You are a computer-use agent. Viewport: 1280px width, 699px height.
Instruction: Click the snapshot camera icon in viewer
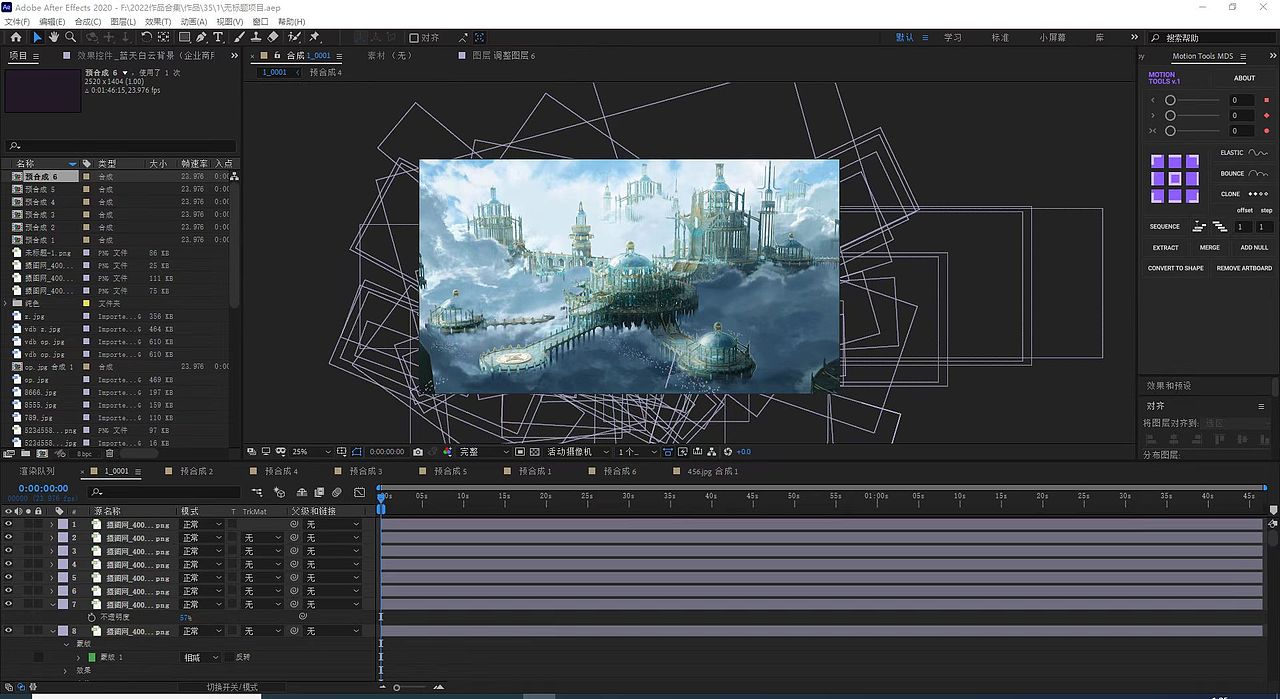click(x=418, y=452)
